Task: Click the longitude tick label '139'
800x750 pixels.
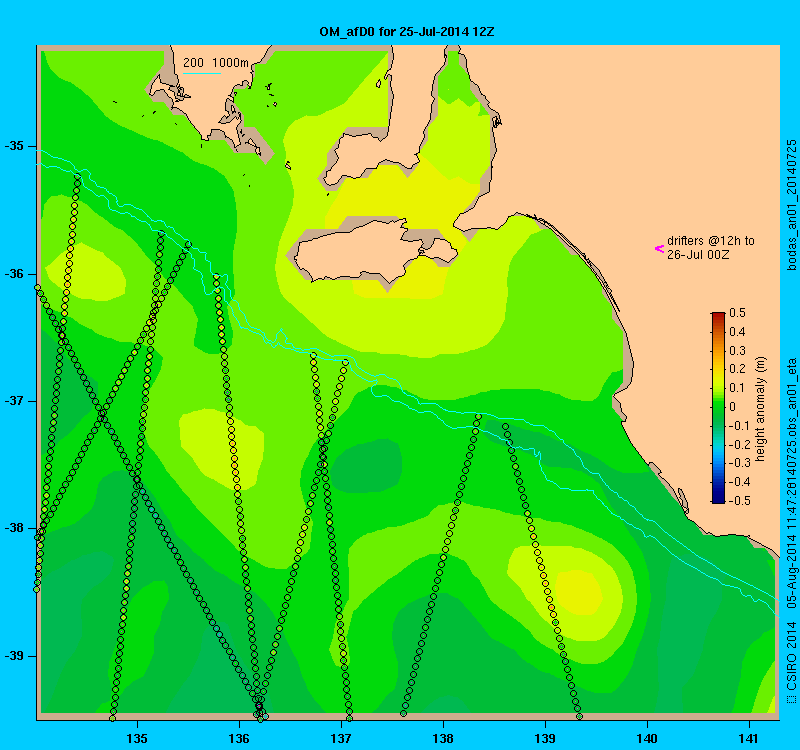Action: [545, 738]
